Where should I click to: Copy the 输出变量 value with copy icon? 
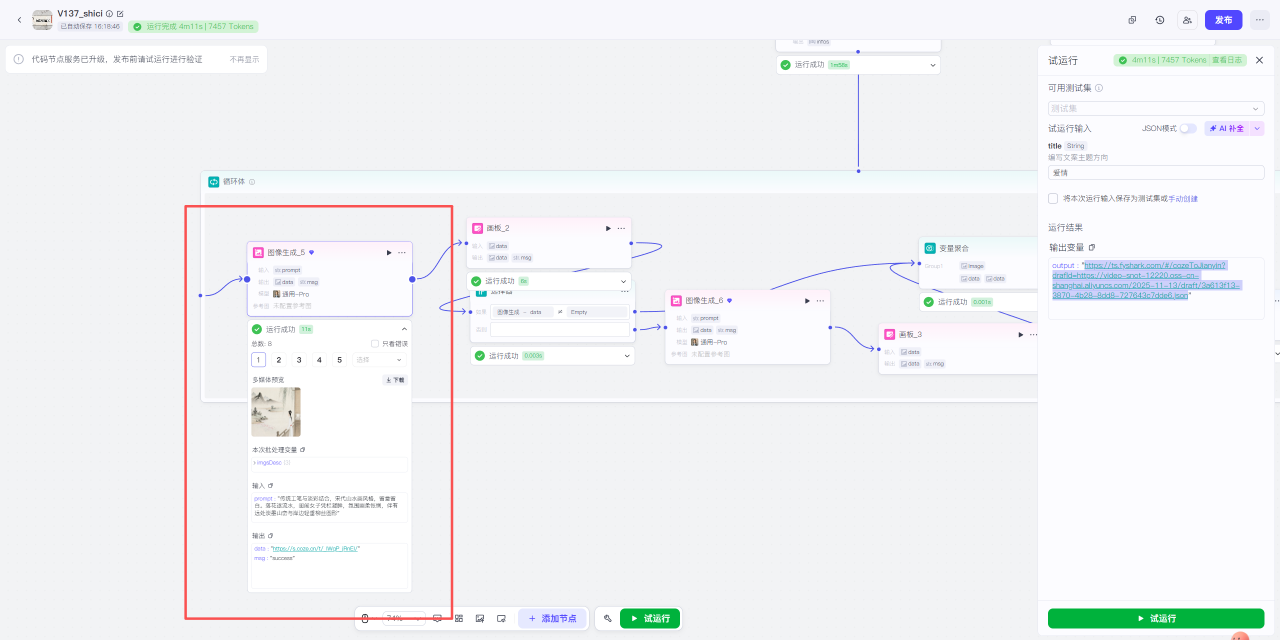pos(1092,247)
